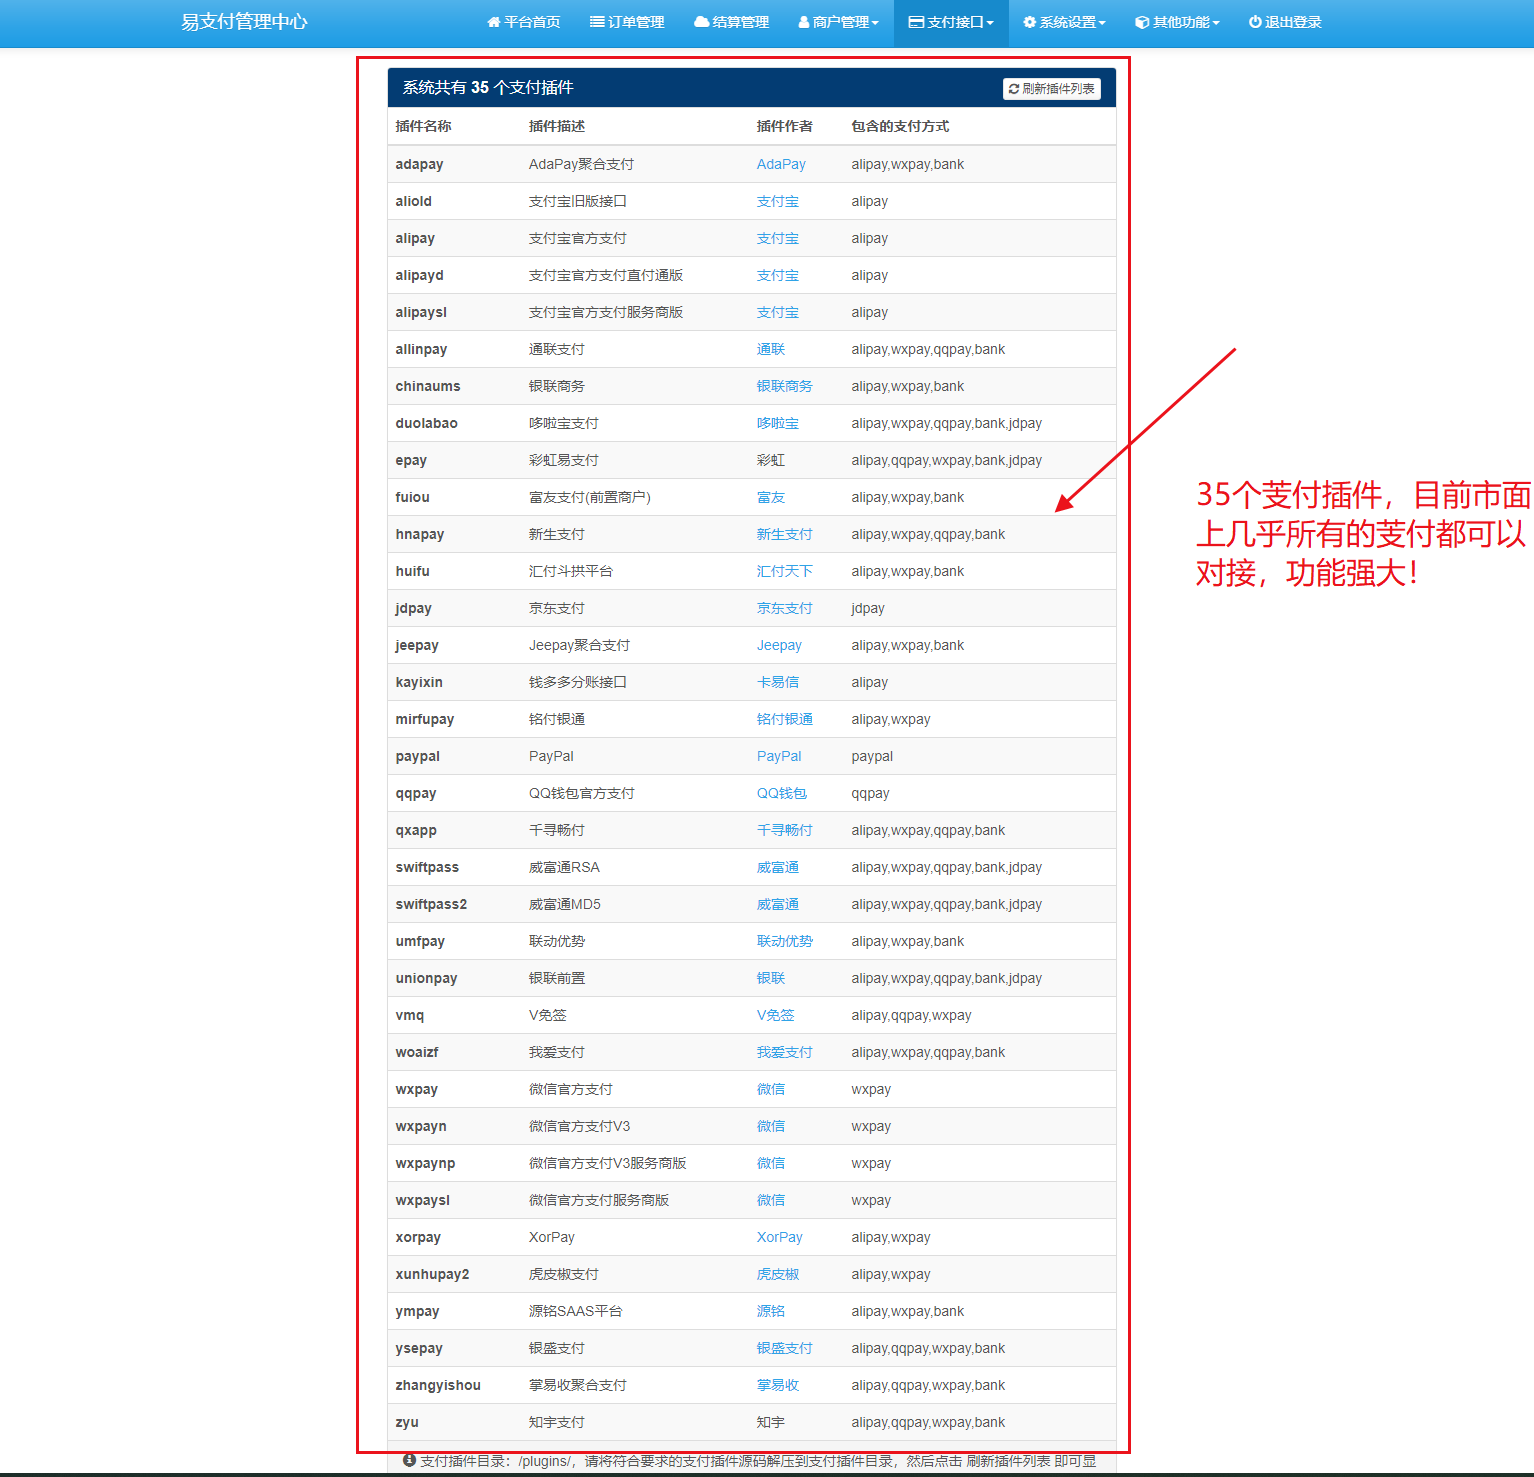Click the power icon beside 退出登录
The image size is (1534, 1477).
pos(1255,22)
